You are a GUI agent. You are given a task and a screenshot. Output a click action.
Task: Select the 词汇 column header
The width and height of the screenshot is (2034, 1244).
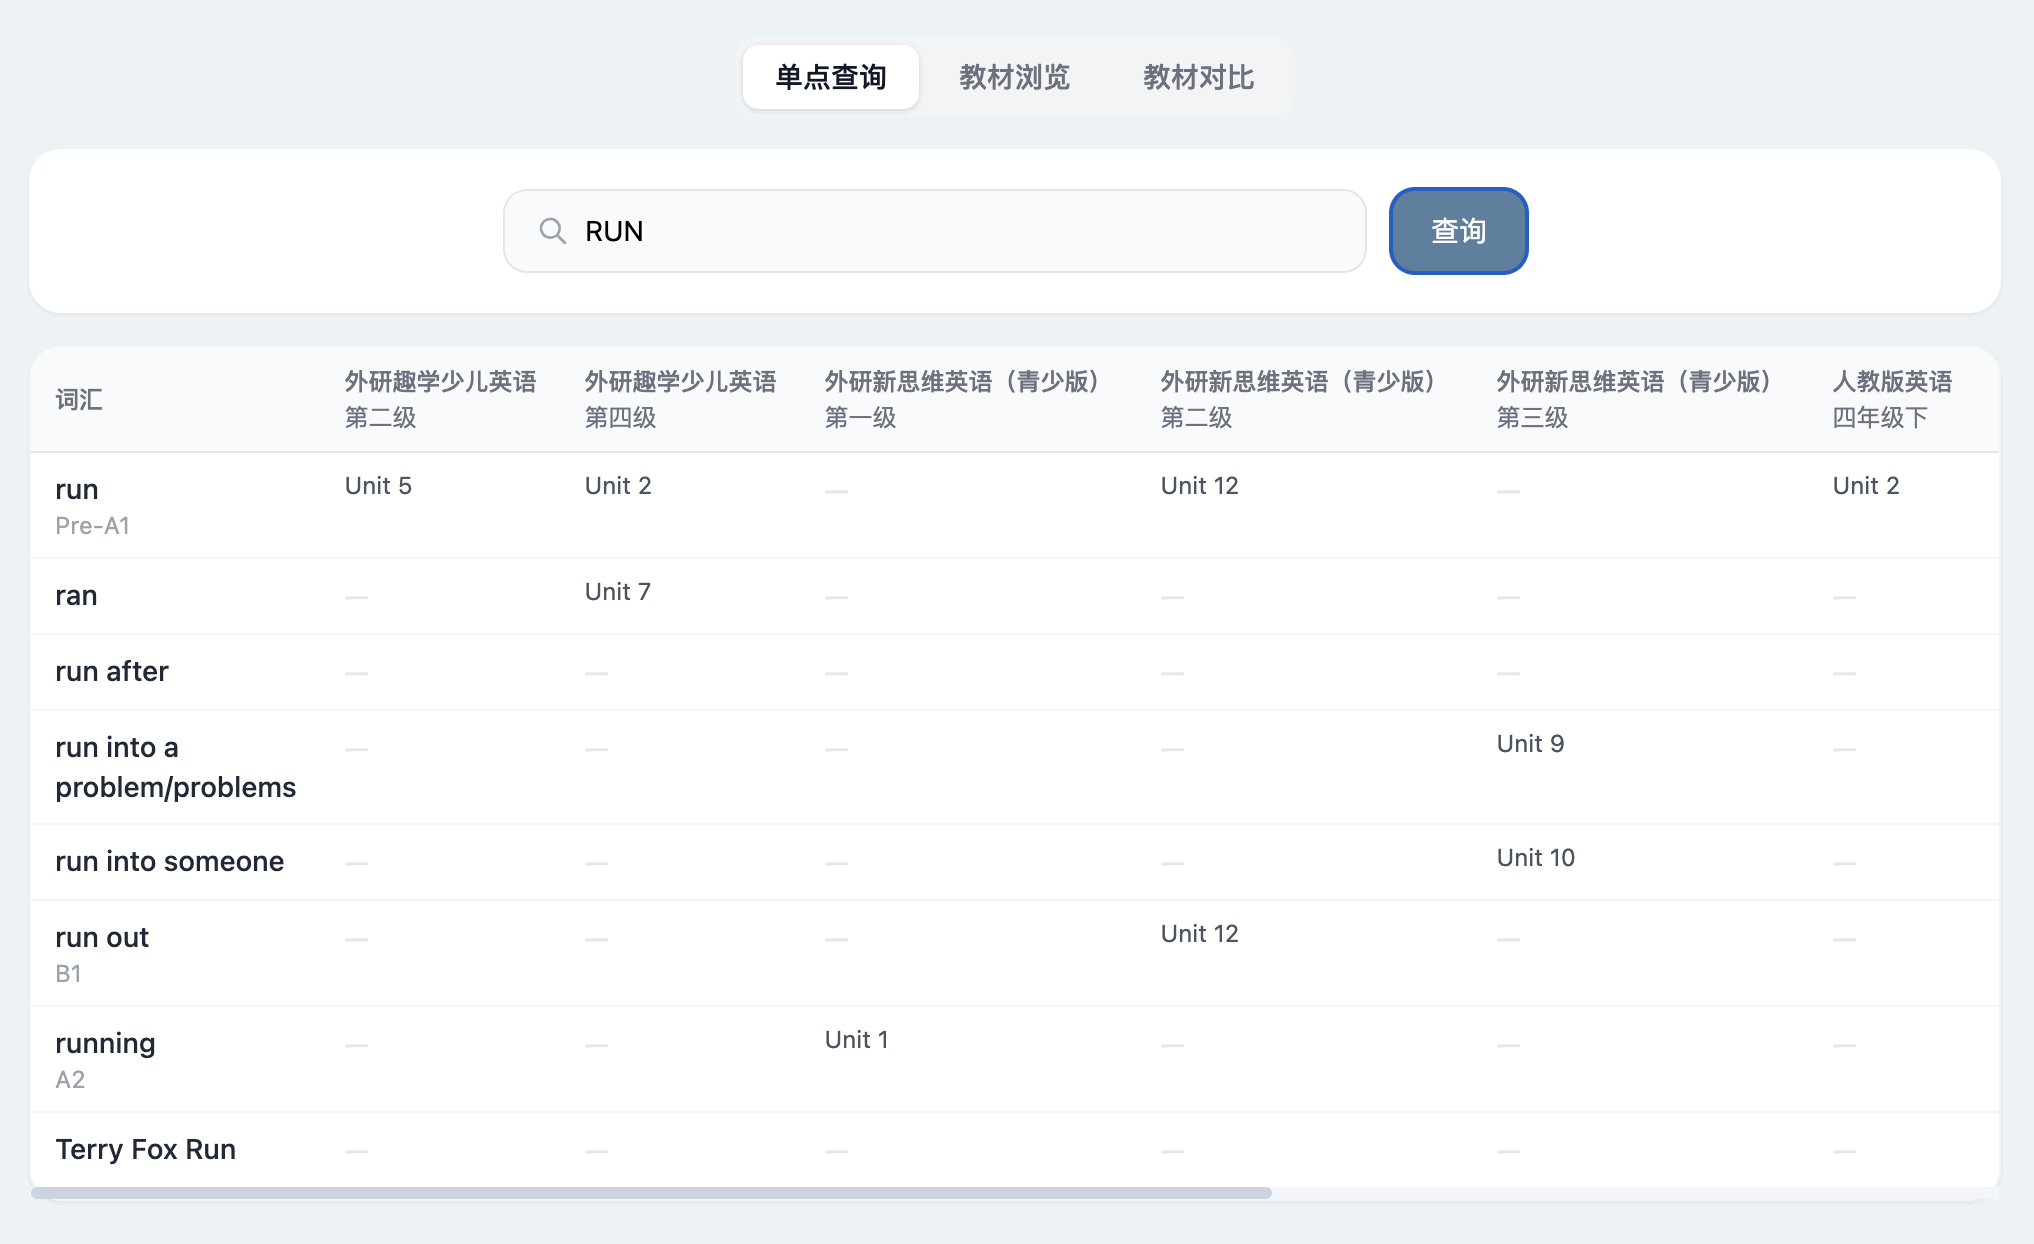pyautogui.click(x=79, y=400)
